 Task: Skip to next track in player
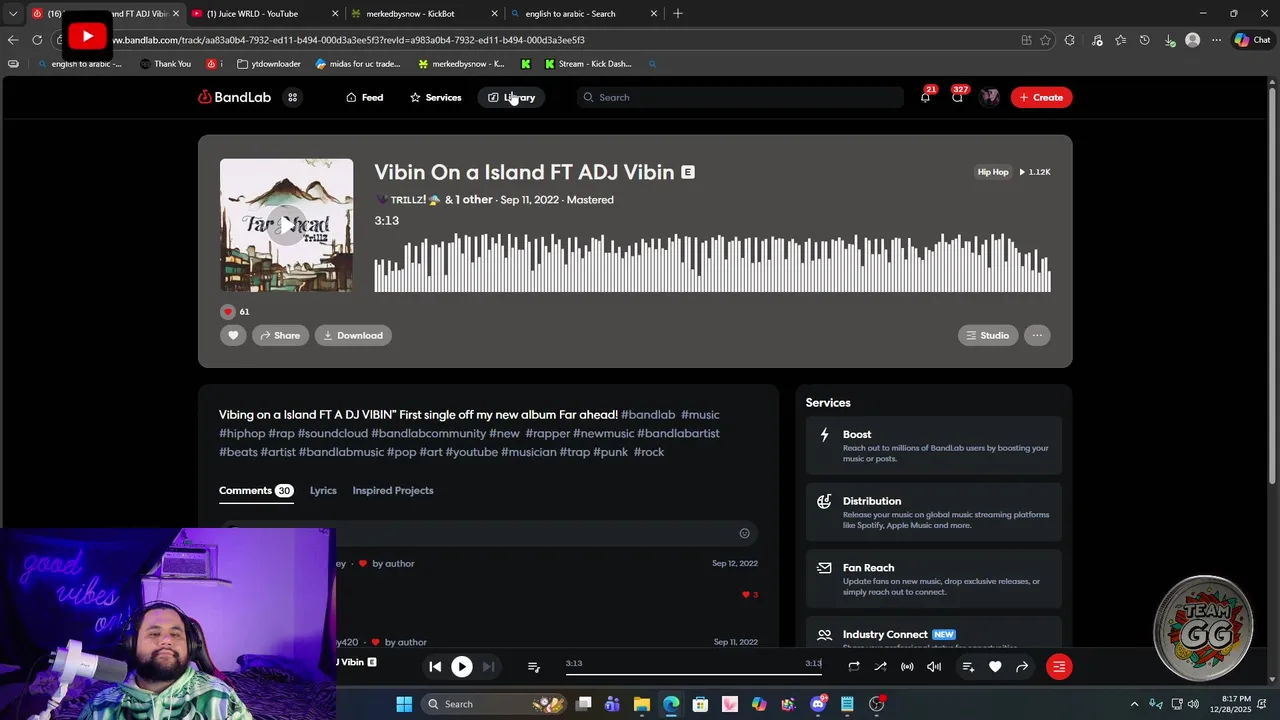[x=488, y=667]
